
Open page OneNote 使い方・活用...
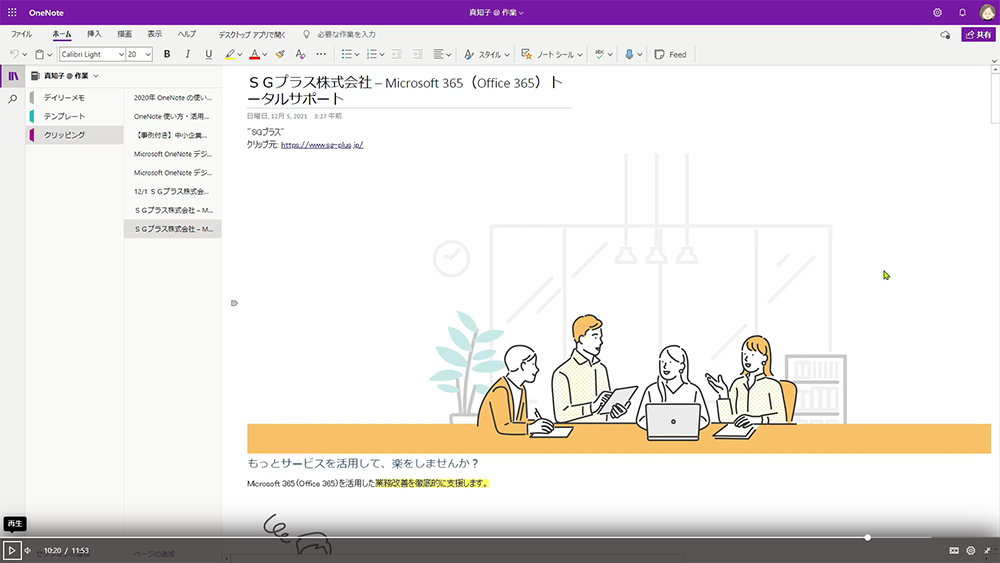click(172, 116)
